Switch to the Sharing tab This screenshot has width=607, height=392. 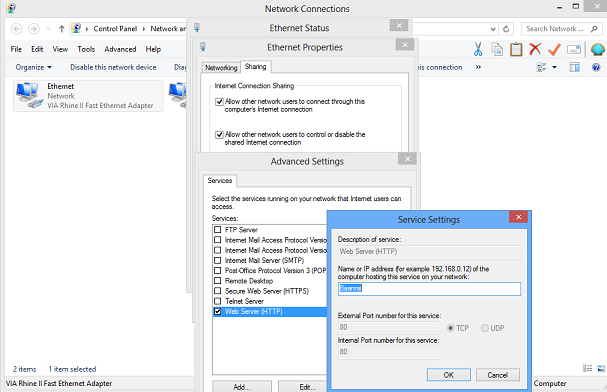click(x=255, y=67)
